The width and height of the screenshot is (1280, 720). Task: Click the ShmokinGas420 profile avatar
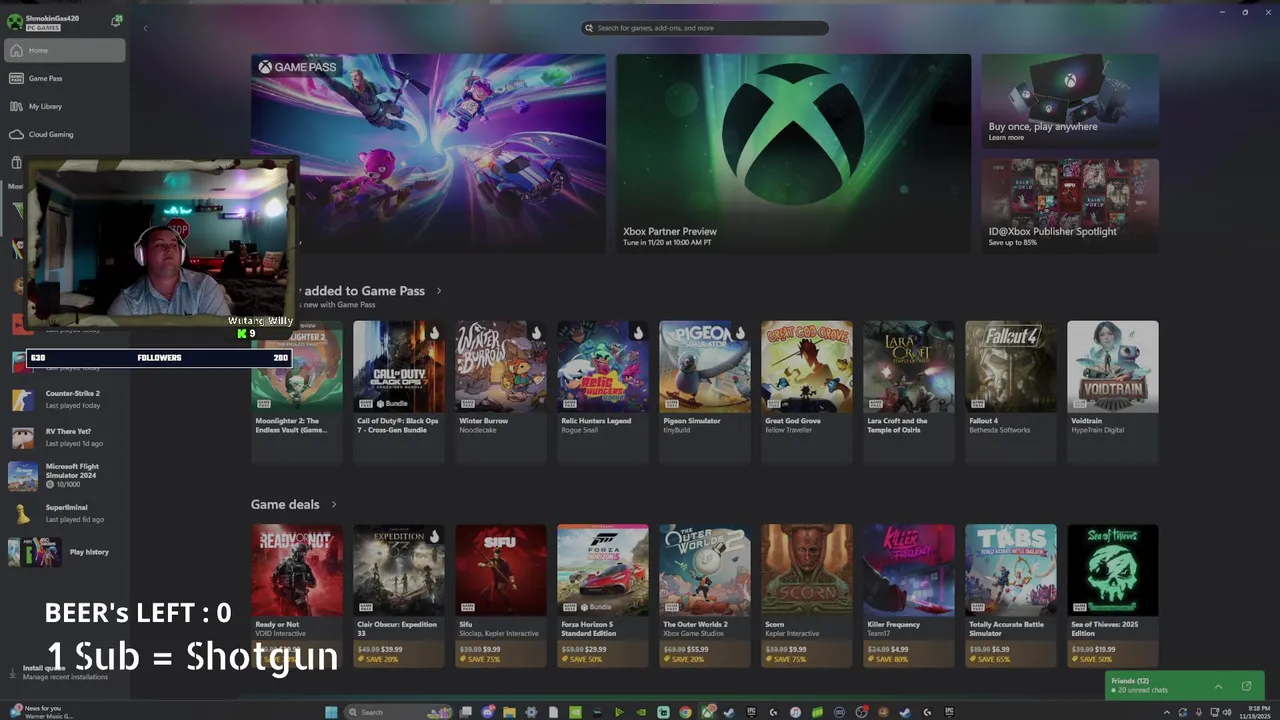click(x=15, y=22)
